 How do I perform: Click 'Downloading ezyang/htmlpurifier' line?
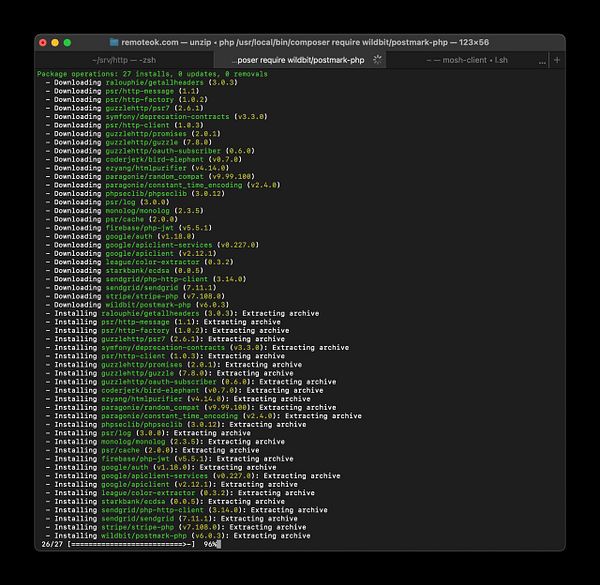[x=137, y=168]
